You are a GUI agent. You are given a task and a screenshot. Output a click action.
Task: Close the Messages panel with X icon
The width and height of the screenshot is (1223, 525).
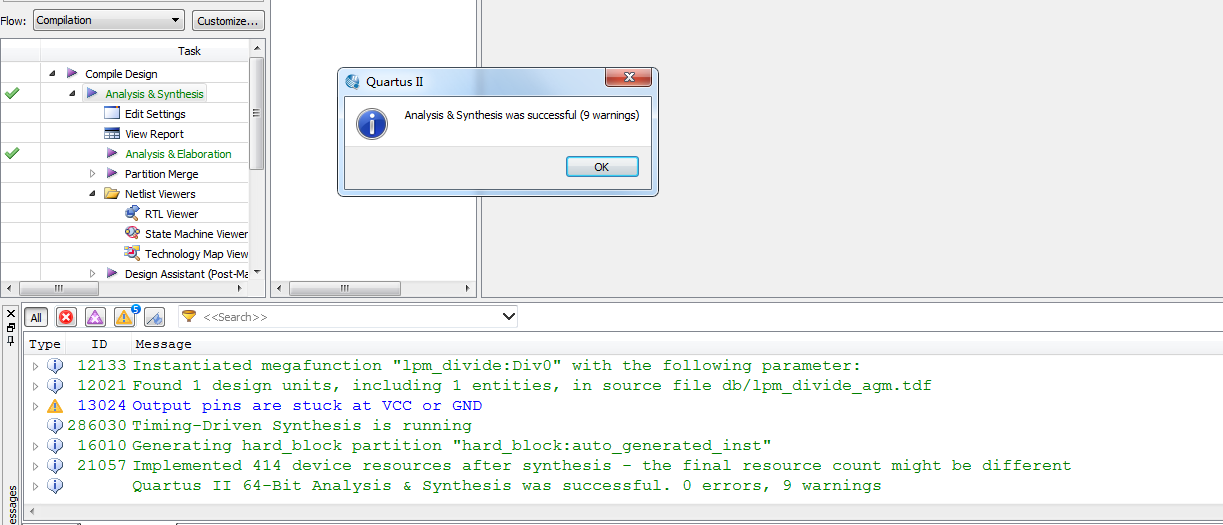[11, 313]
